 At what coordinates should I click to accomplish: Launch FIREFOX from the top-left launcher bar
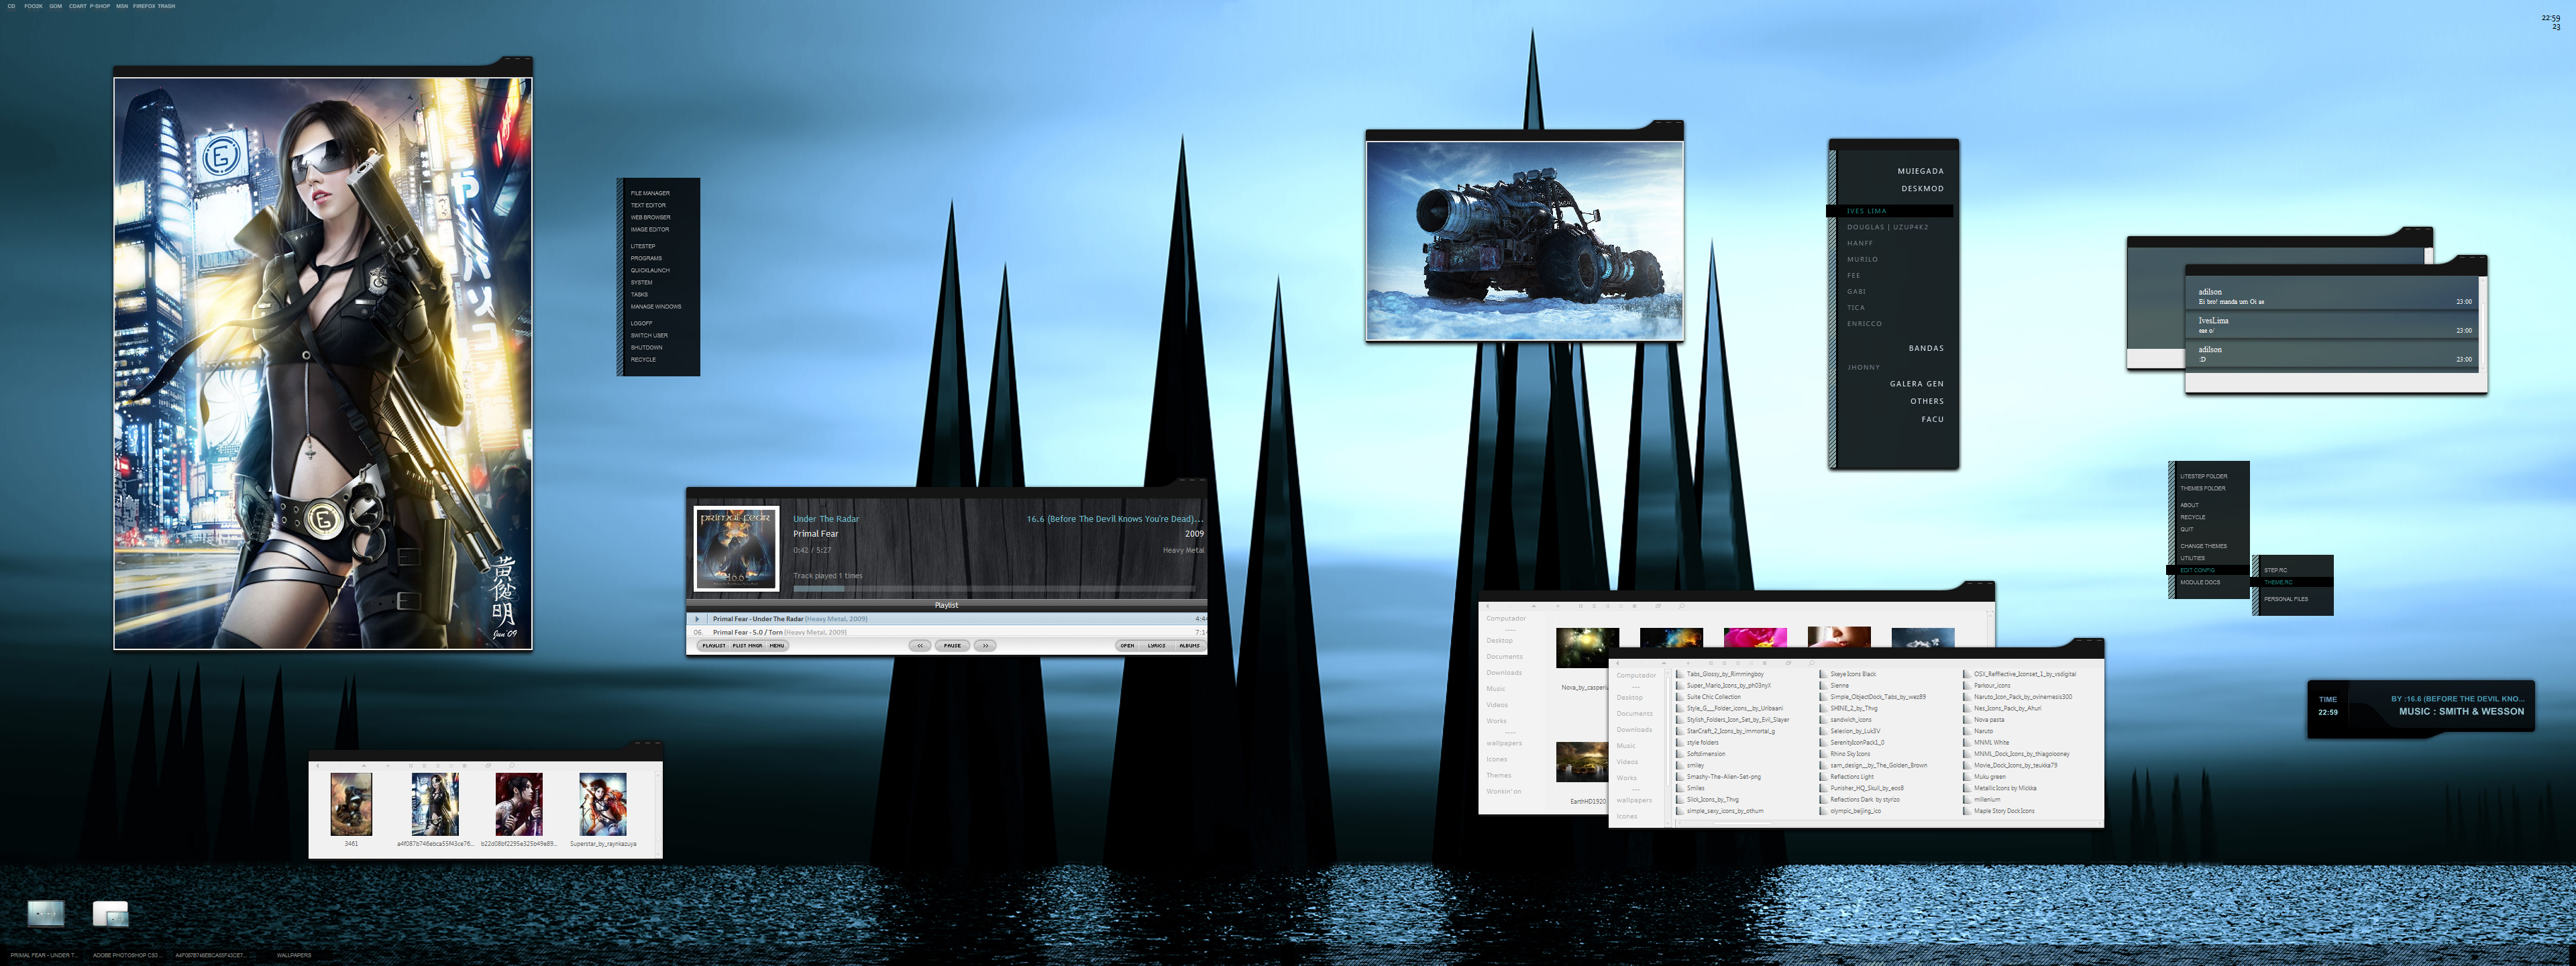(x=144, y=6)
